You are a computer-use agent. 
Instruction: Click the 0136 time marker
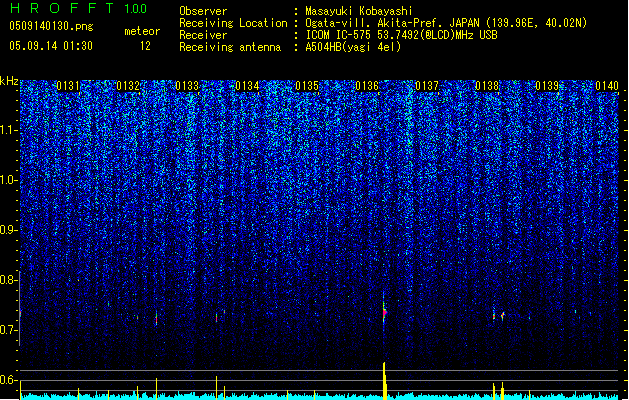(x=367, y=86)
